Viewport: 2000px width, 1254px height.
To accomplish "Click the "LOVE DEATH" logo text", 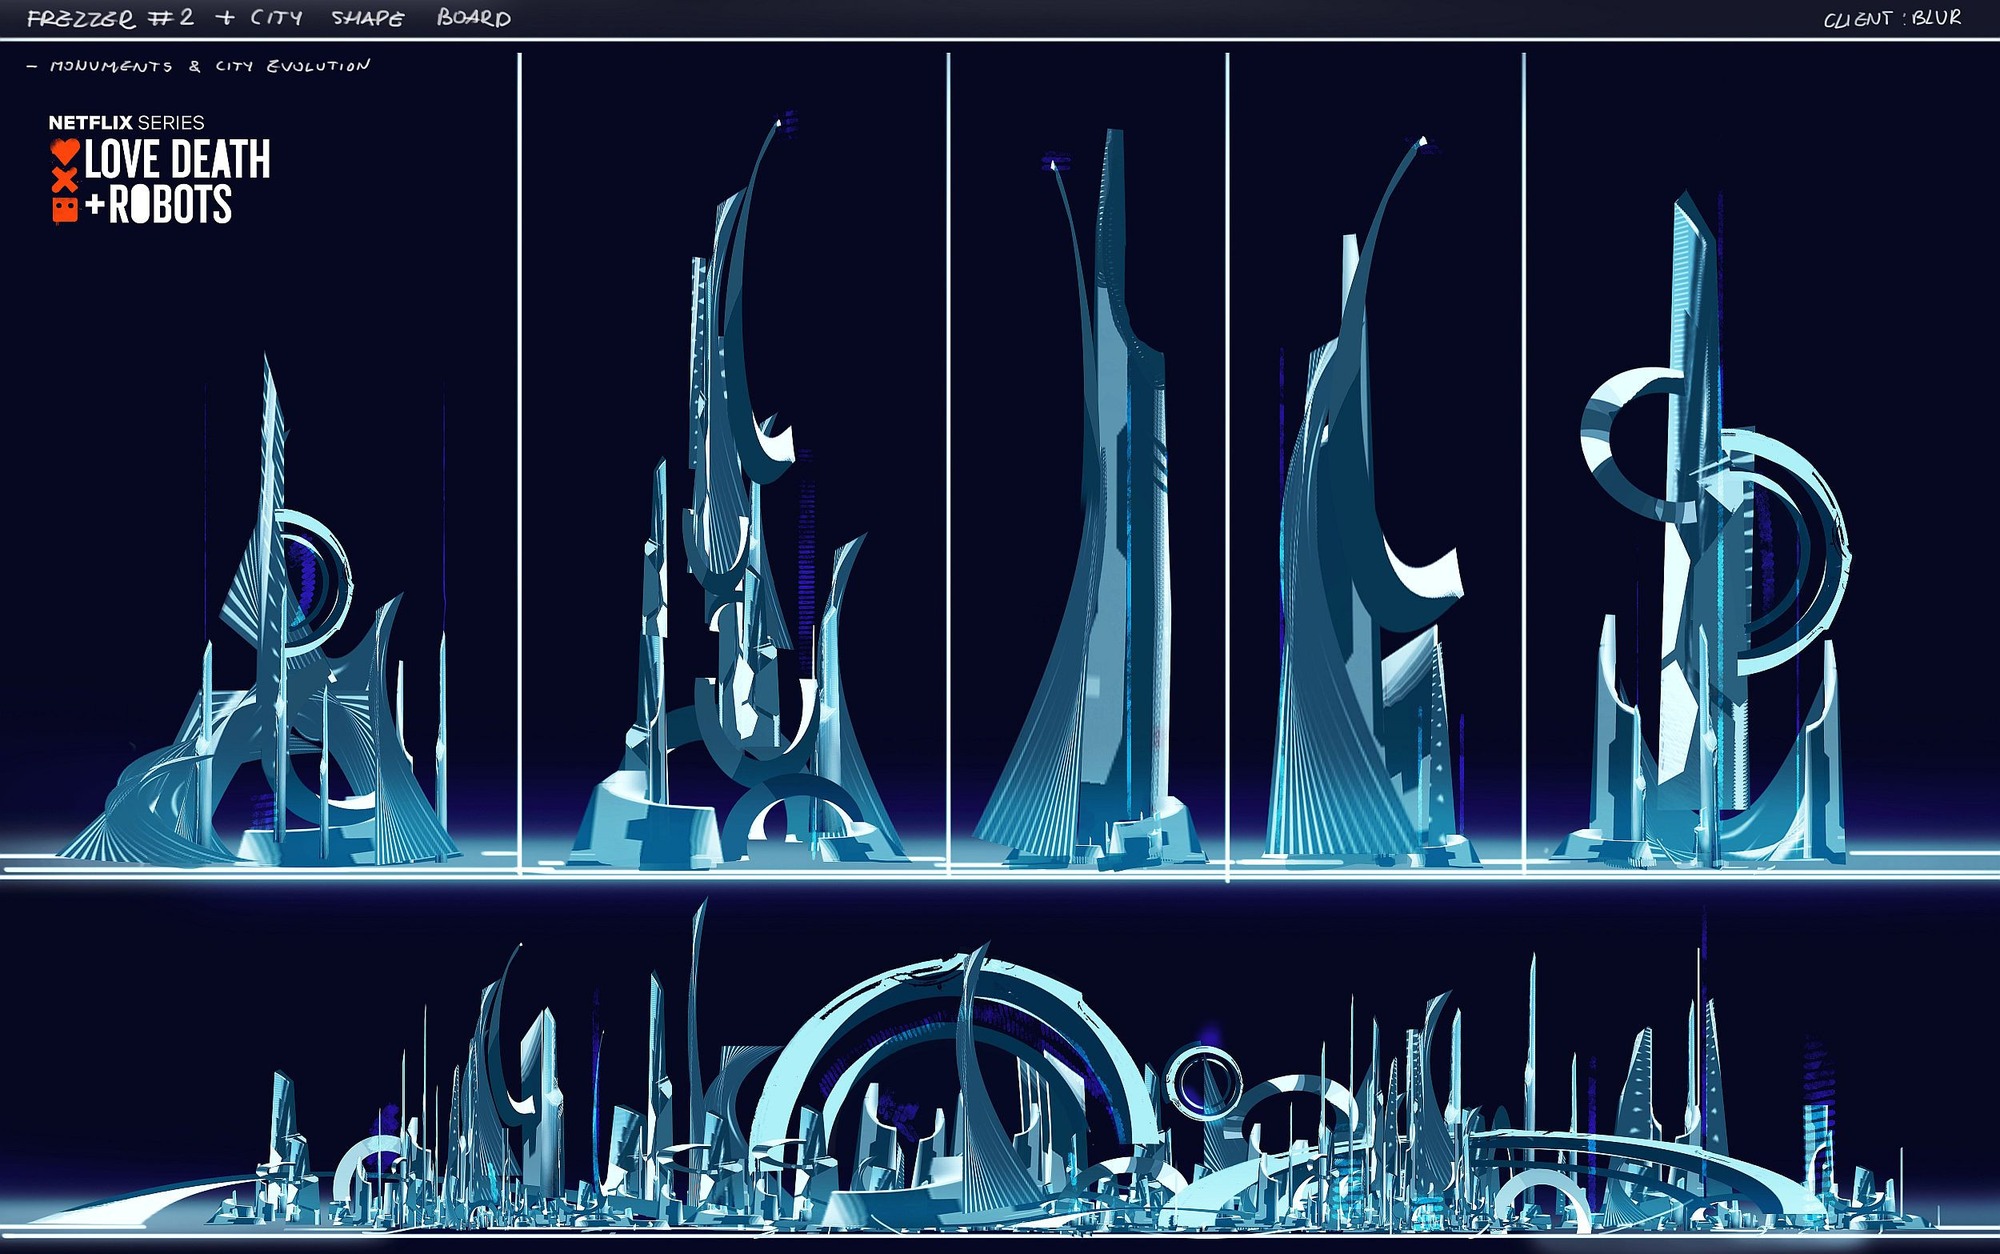I will tap(177, 159).
